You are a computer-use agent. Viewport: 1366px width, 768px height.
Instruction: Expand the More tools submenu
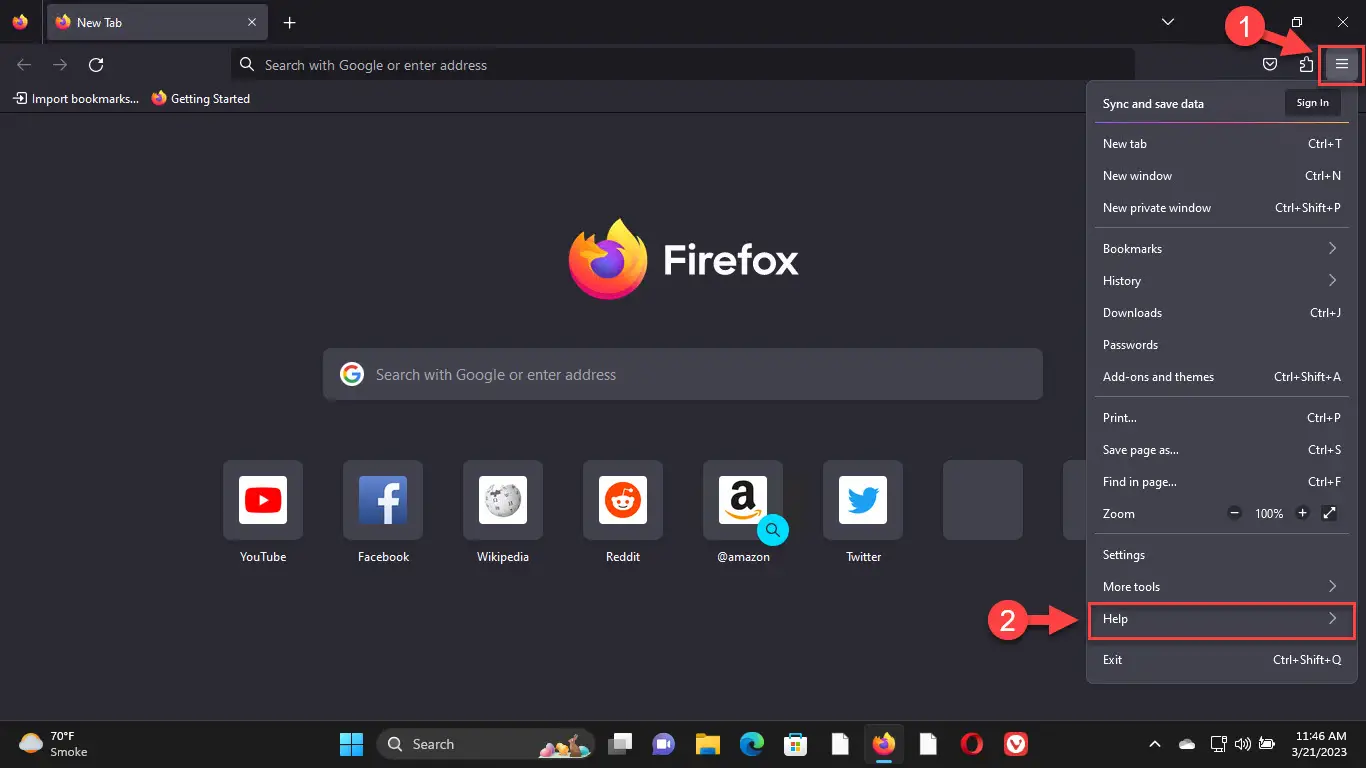(x=1222, y=587)
